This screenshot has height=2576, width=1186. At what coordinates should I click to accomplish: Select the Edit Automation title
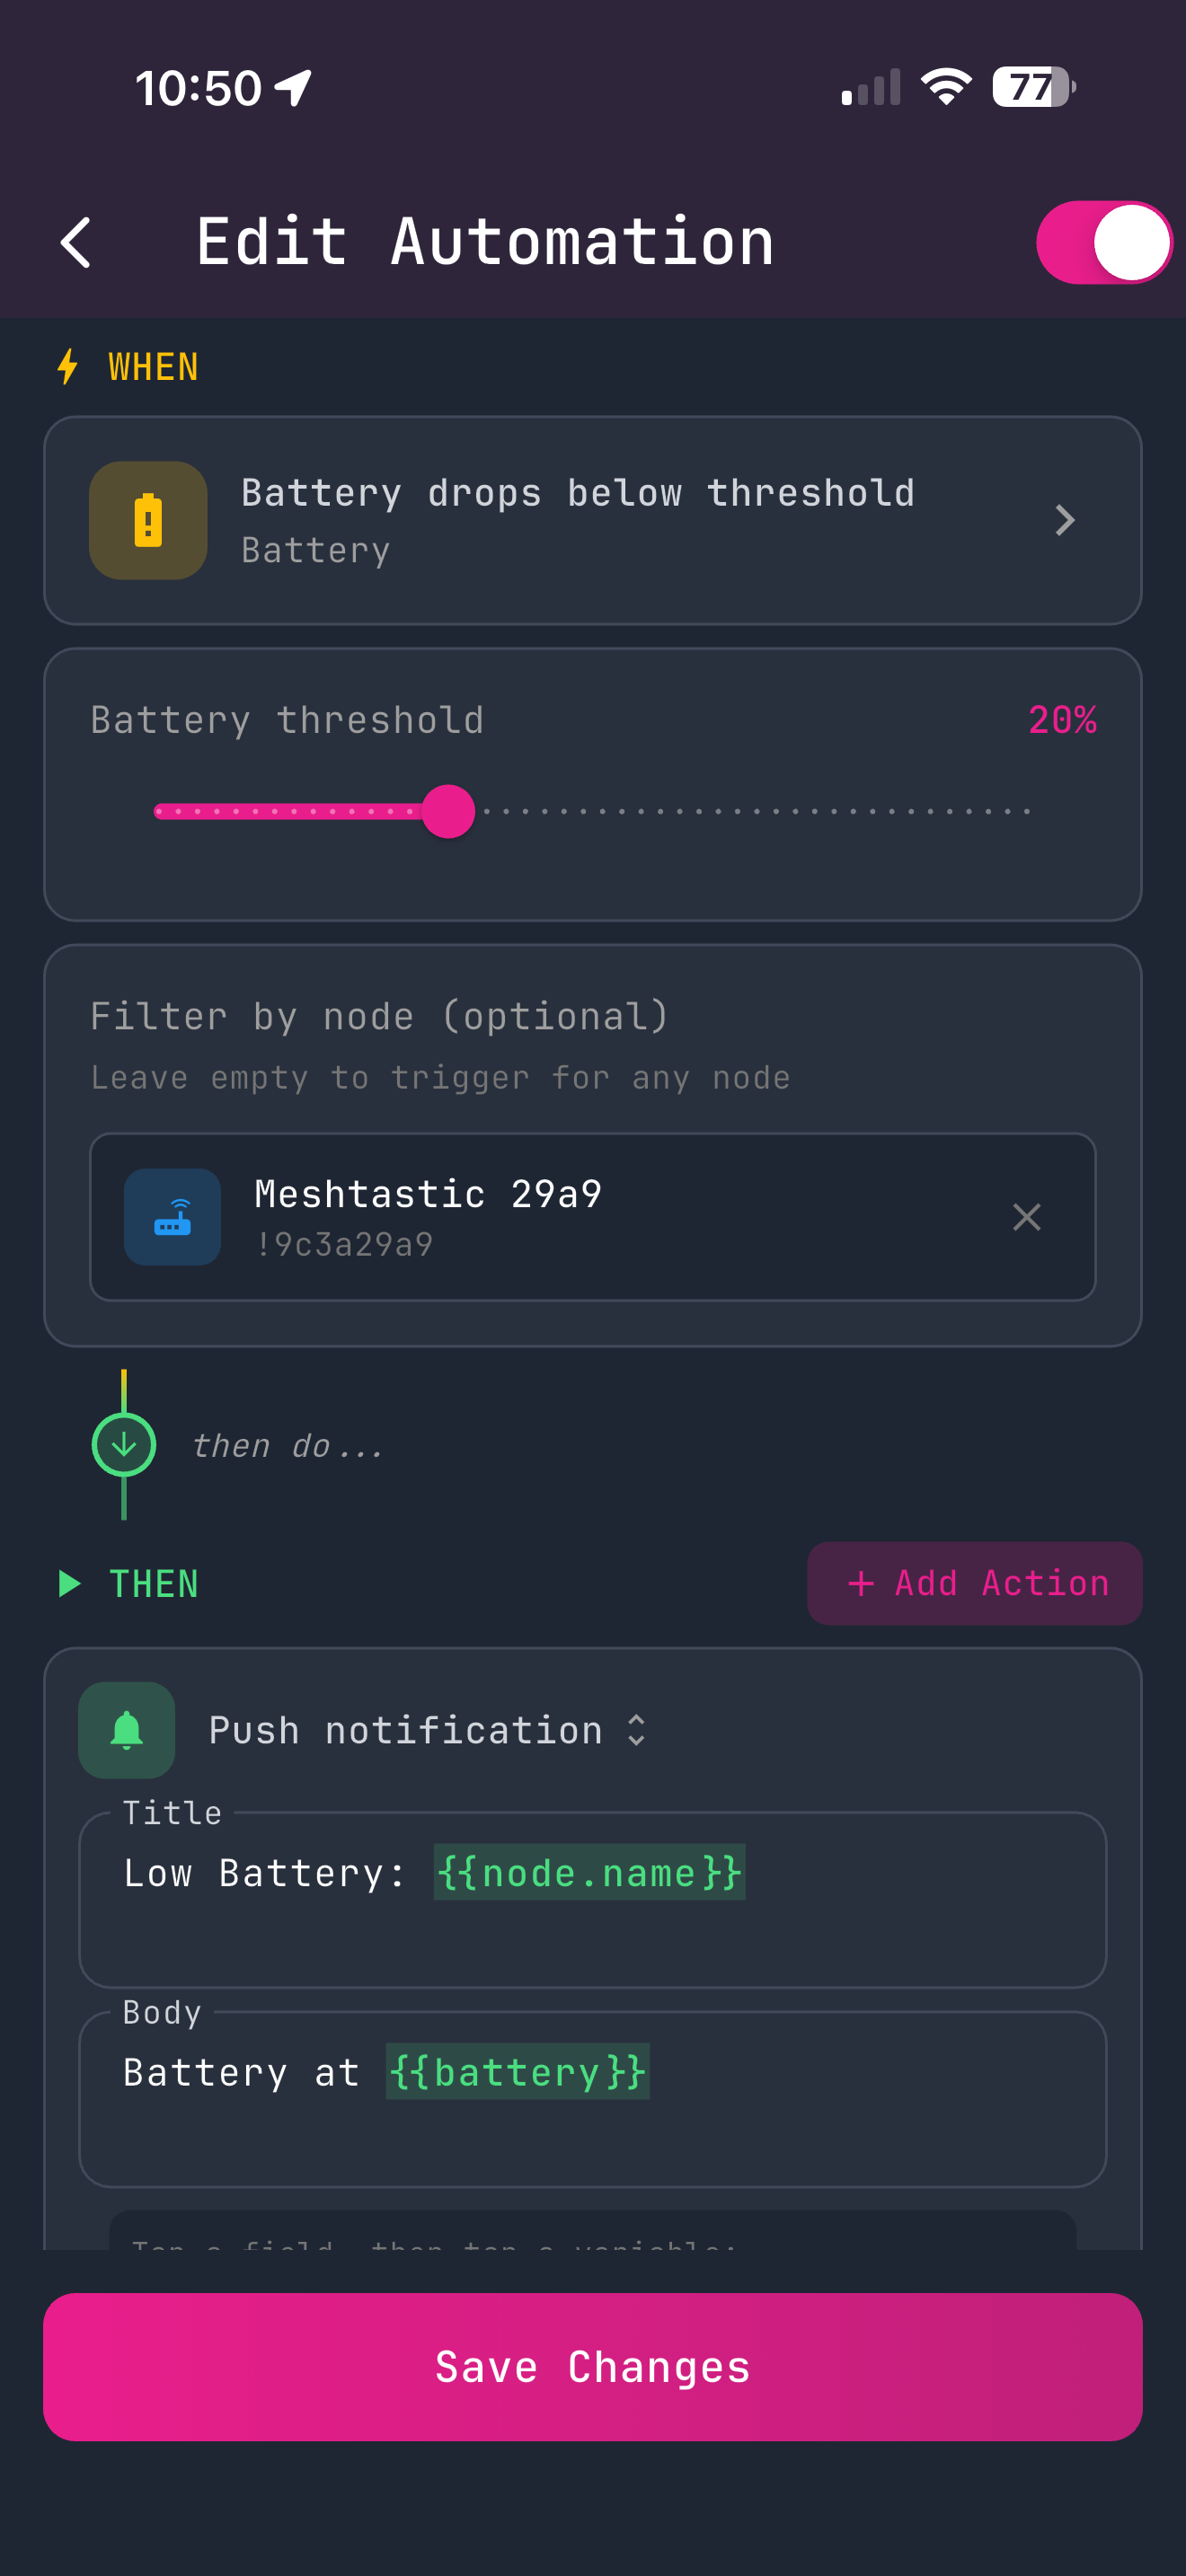(x=484, y=241)
